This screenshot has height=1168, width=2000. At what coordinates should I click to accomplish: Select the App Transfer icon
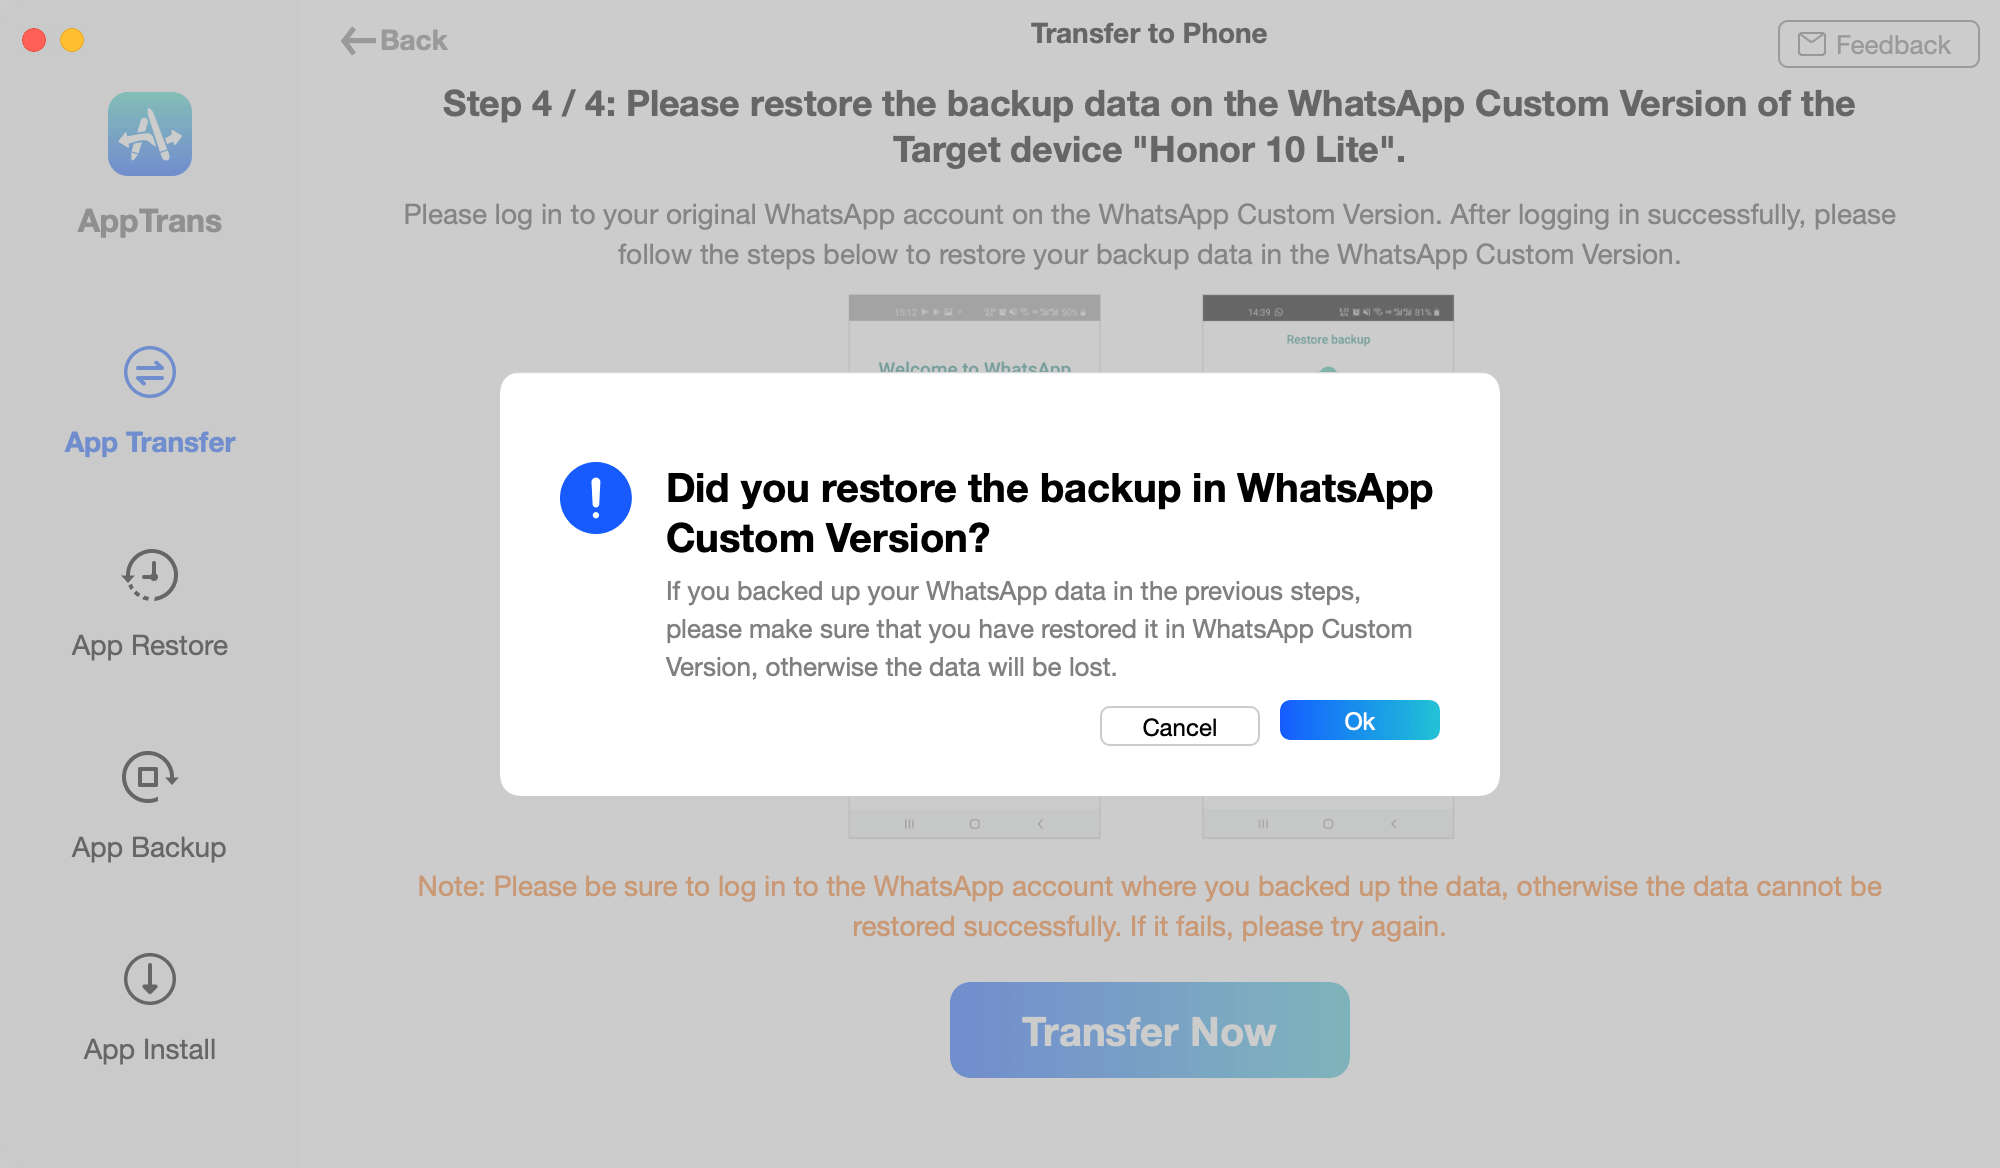(x=149, y=370)
